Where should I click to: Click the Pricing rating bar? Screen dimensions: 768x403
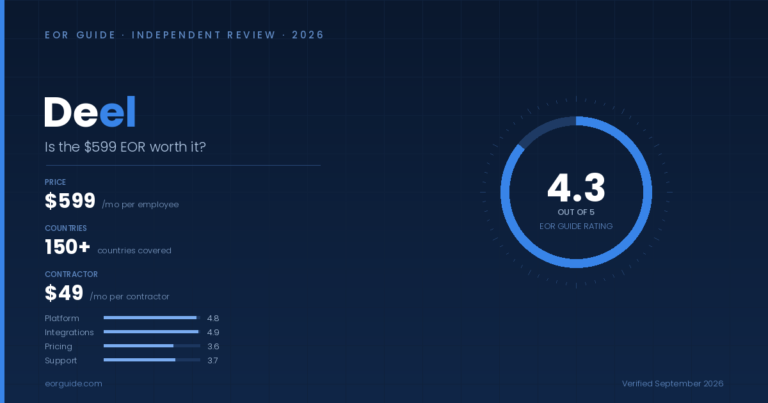click(152, 346)
